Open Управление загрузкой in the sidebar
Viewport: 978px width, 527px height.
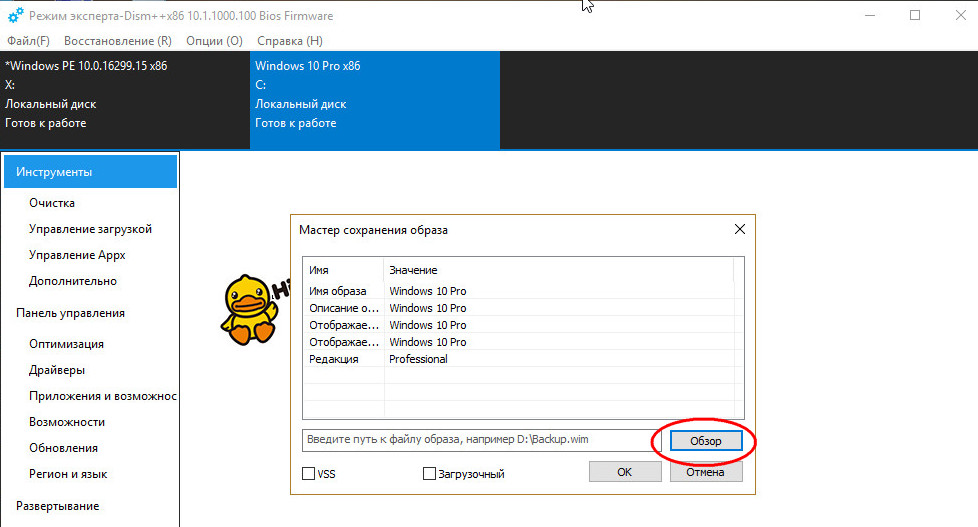coord(90,229)
